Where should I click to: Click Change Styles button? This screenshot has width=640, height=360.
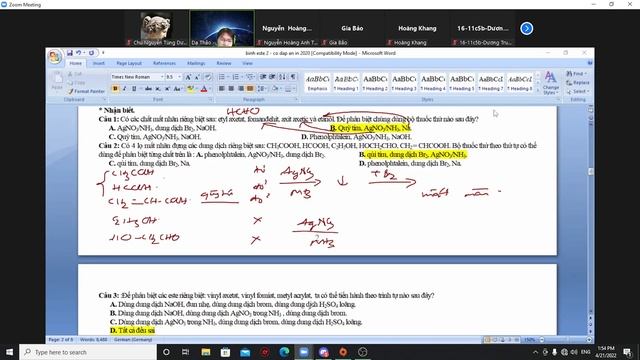click(x=551, y=83)
